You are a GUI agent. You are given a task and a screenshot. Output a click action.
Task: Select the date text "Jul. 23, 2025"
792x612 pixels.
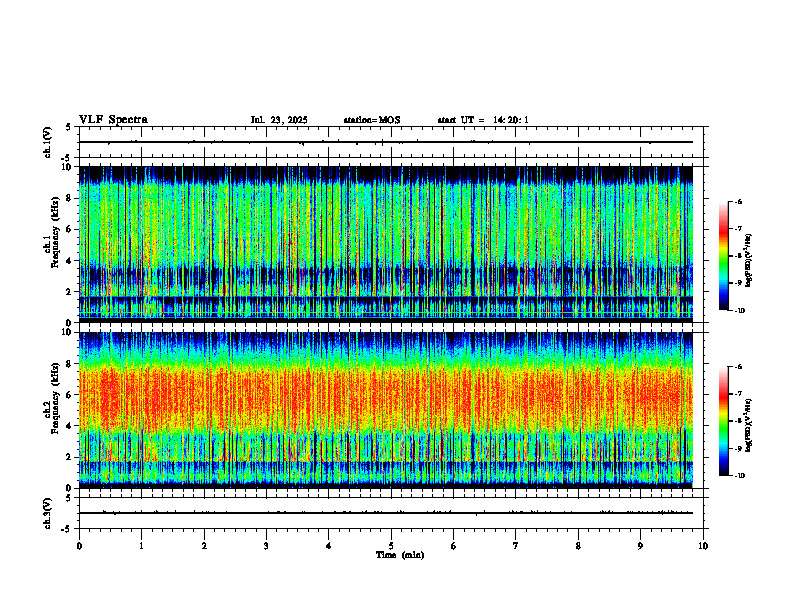(x=279, y=120)
